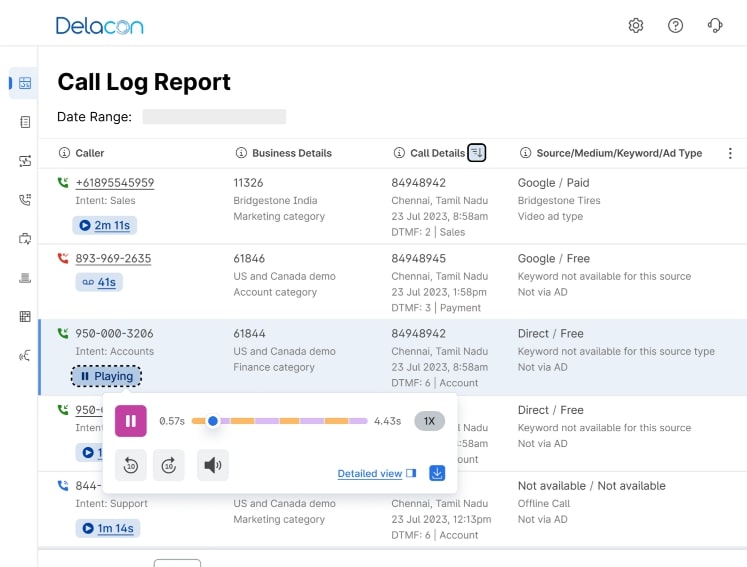Screen dimensions: 747x567
Task: Rewind the recording by 10 seconds
Action: point(131,465)
